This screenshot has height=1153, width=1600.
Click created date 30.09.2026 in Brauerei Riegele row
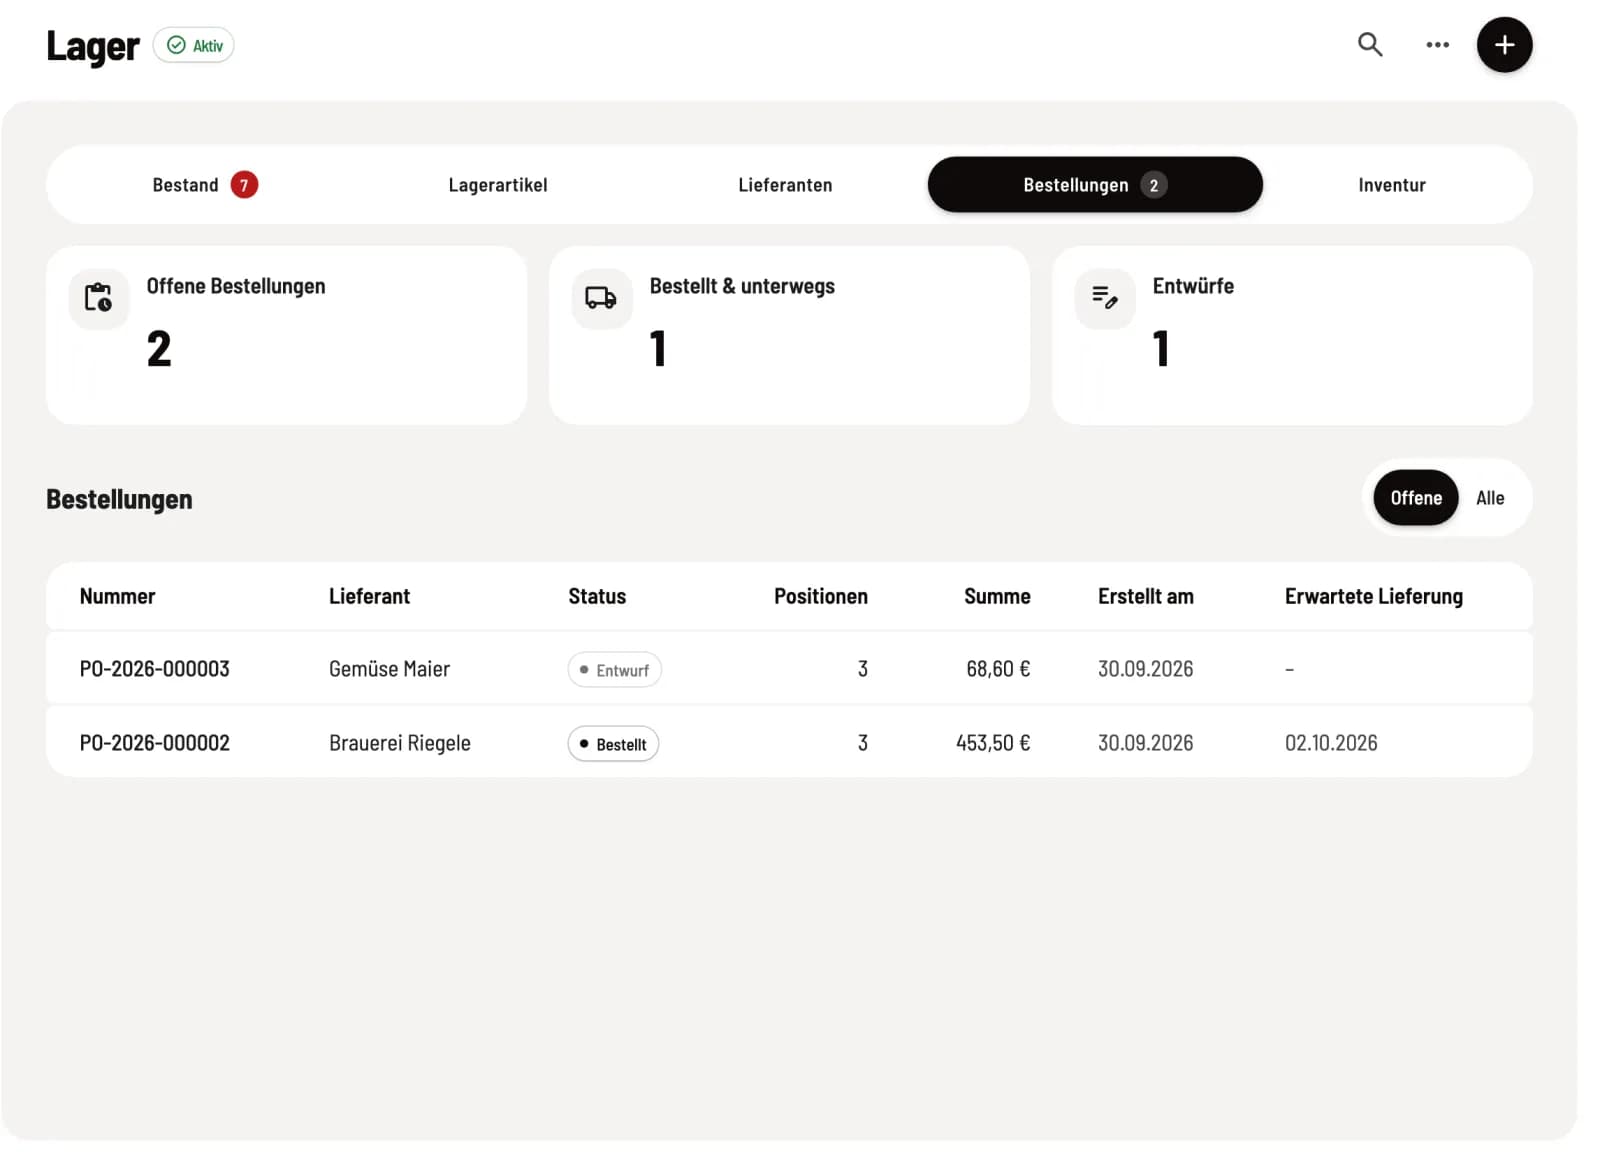click(x=1146, y=743)
